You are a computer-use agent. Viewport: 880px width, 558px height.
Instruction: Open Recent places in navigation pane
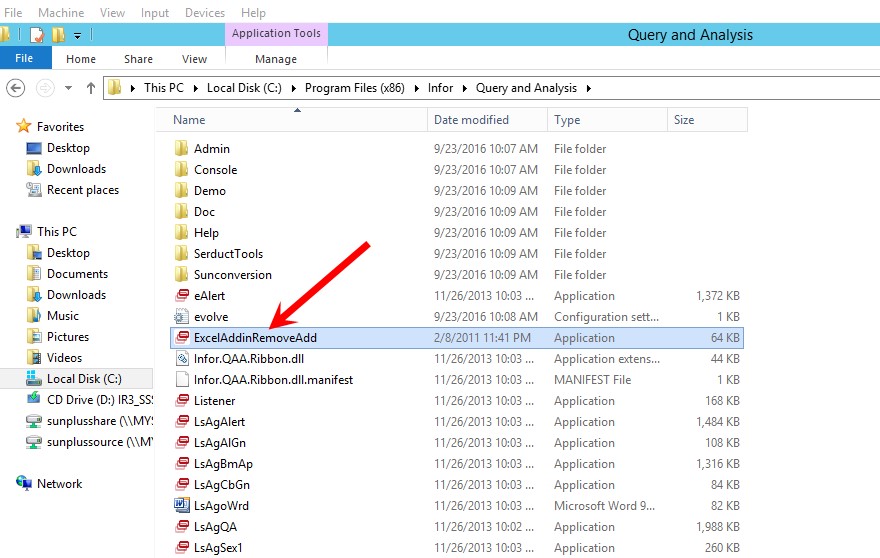click(x=82, y=190)
